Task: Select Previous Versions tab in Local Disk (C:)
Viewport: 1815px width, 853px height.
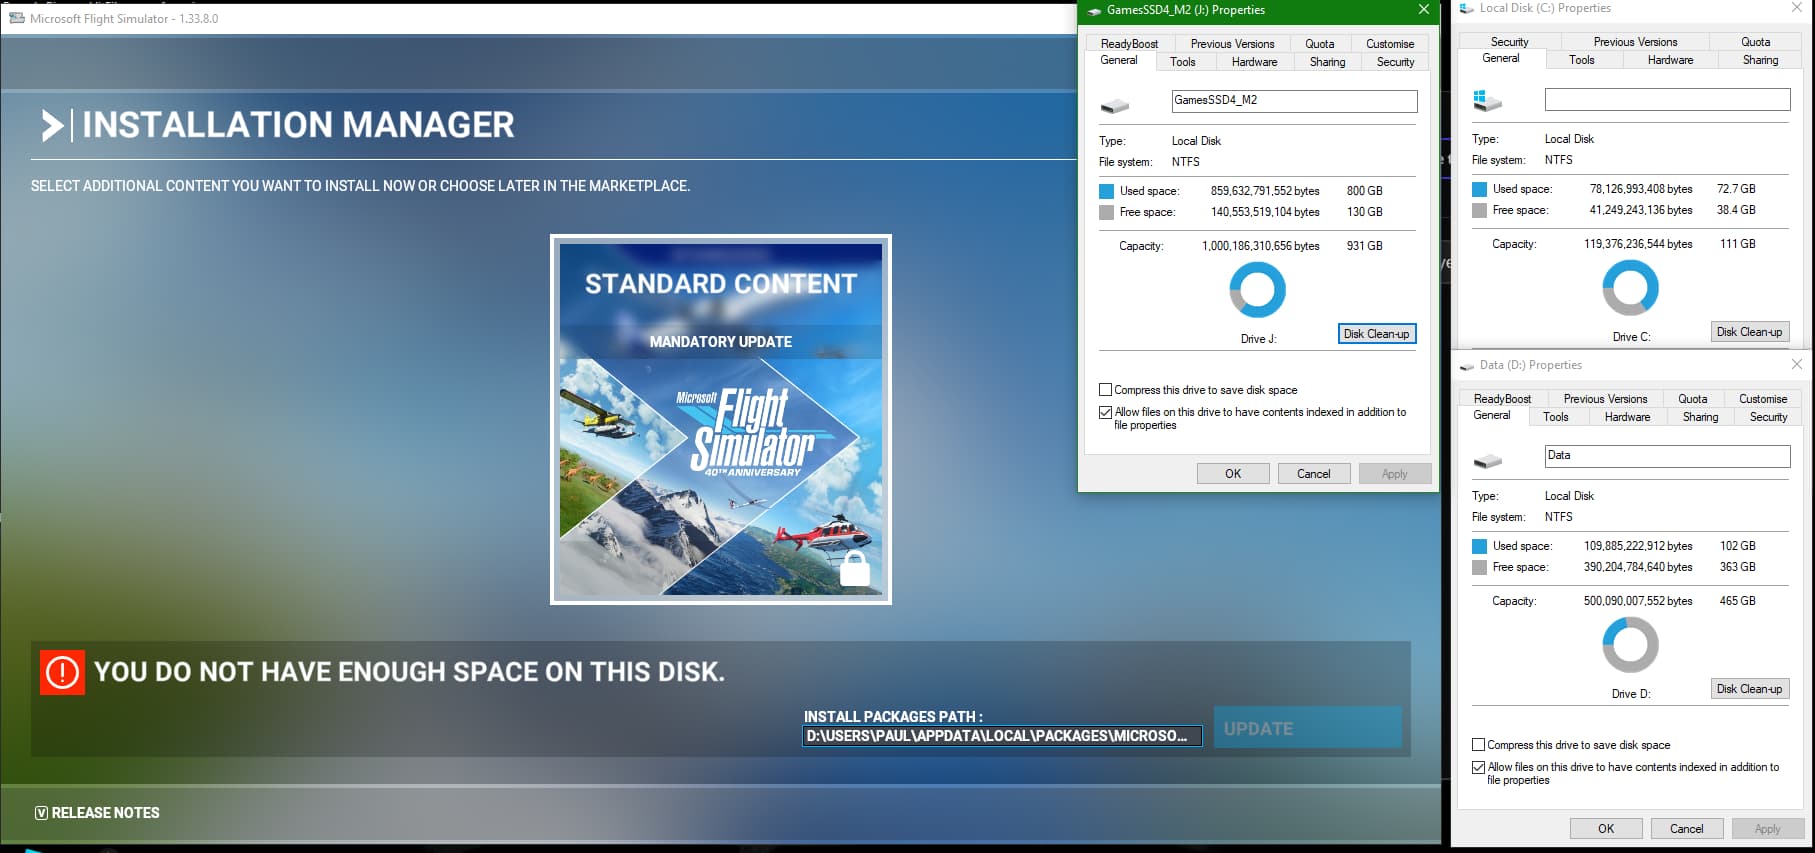Action: pyautogui.click(x=1635, y=42)
